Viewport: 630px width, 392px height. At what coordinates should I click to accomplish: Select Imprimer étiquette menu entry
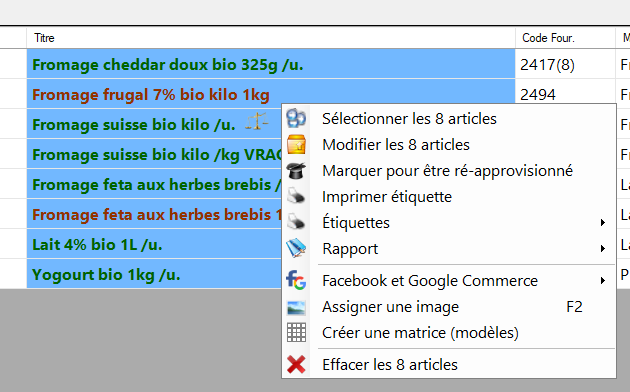coord(449,196)
